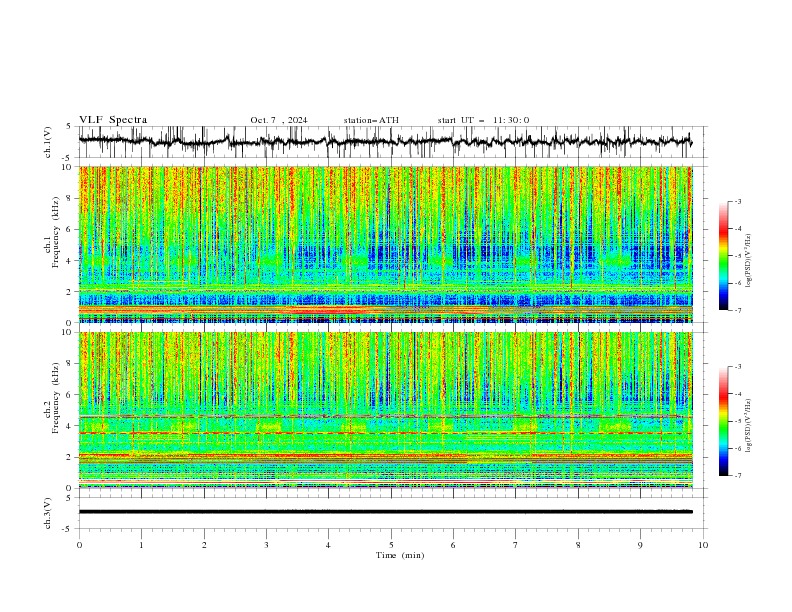Click time axis tick label "3"
The image size is (792, 612).
click(266, 545)
